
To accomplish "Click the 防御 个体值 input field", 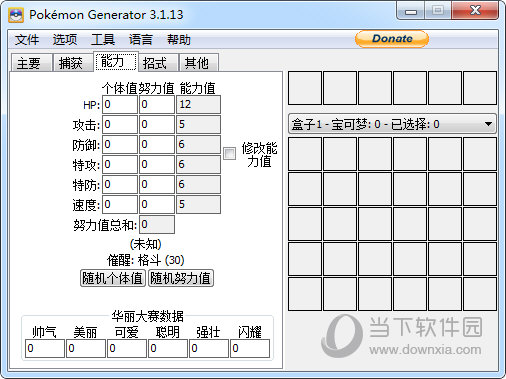I will [120, 145].
